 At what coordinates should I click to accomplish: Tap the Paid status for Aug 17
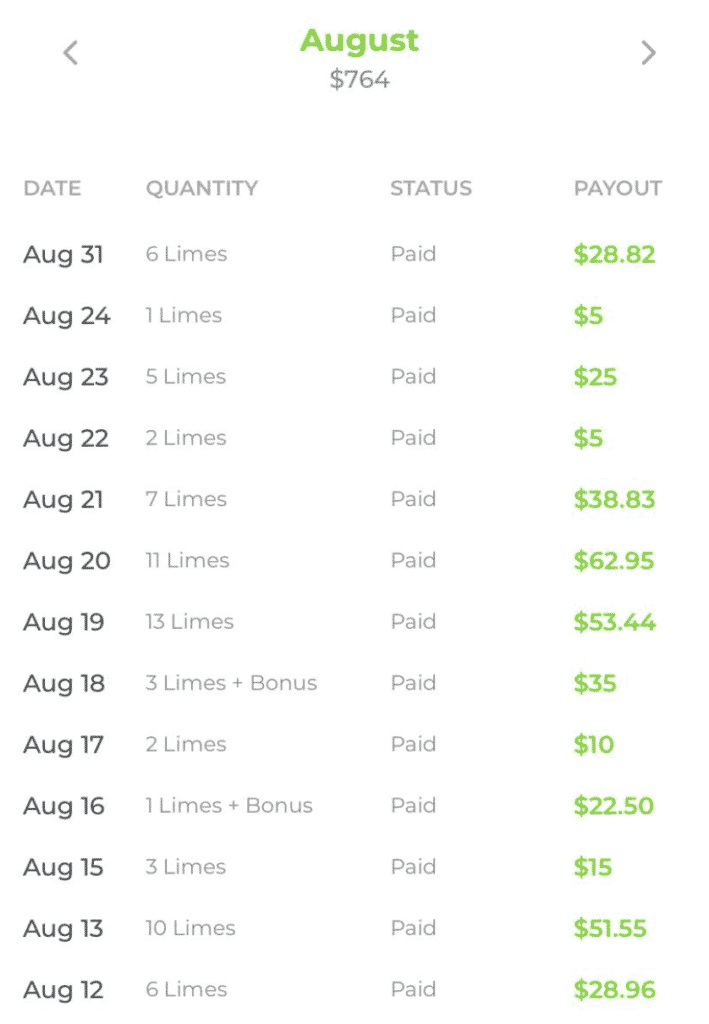pos(413,744)
